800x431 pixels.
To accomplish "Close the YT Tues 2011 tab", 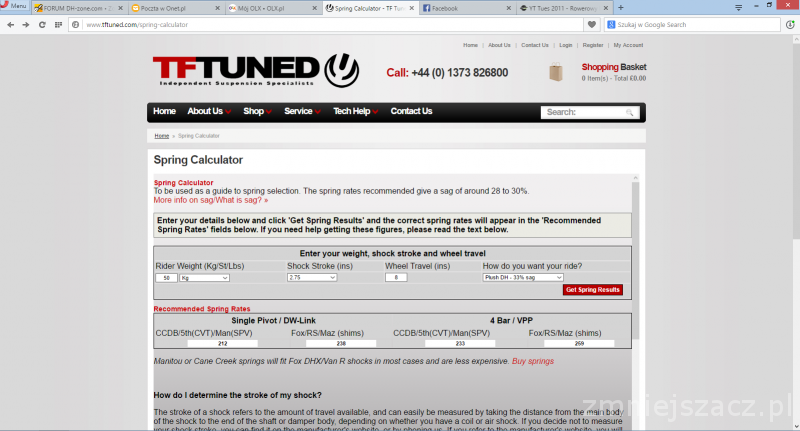I will pos(606,8).
